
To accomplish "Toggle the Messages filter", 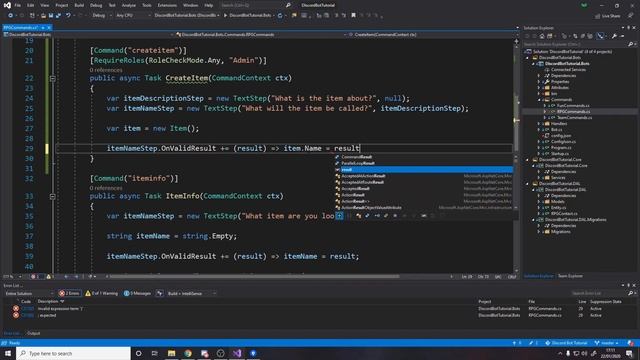I will [137, 293].
